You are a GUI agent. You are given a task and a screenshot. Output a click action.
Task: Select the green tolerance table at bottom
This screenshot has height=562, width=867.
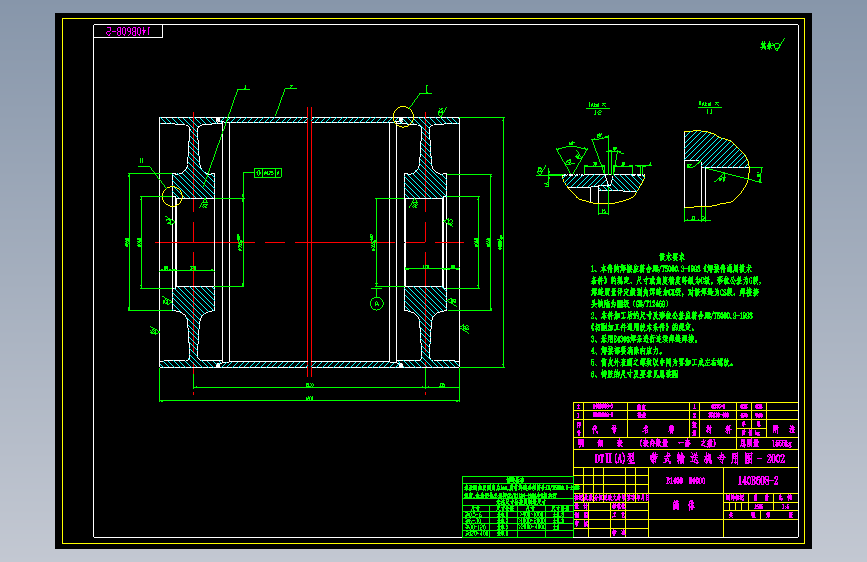518,507
